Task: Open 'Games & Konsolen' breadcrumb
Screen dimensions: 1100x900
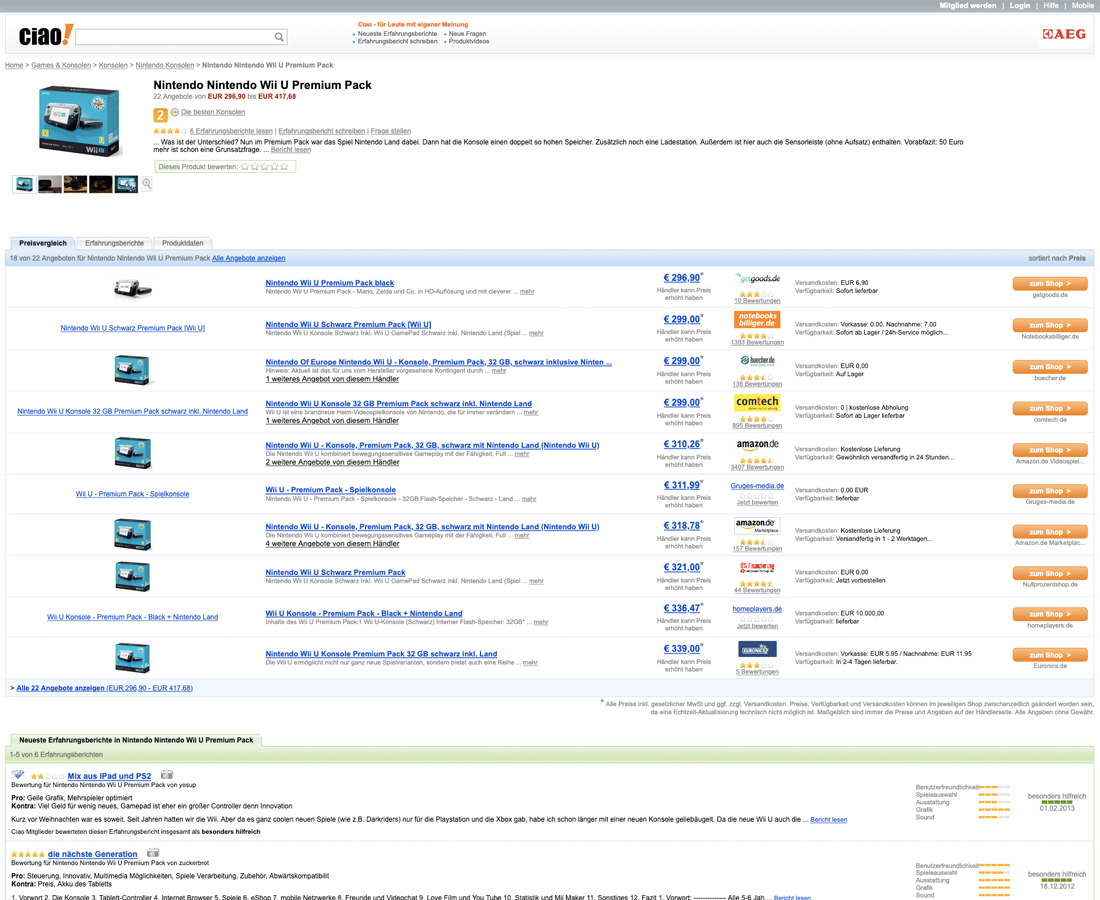Action: pos(61,65)
